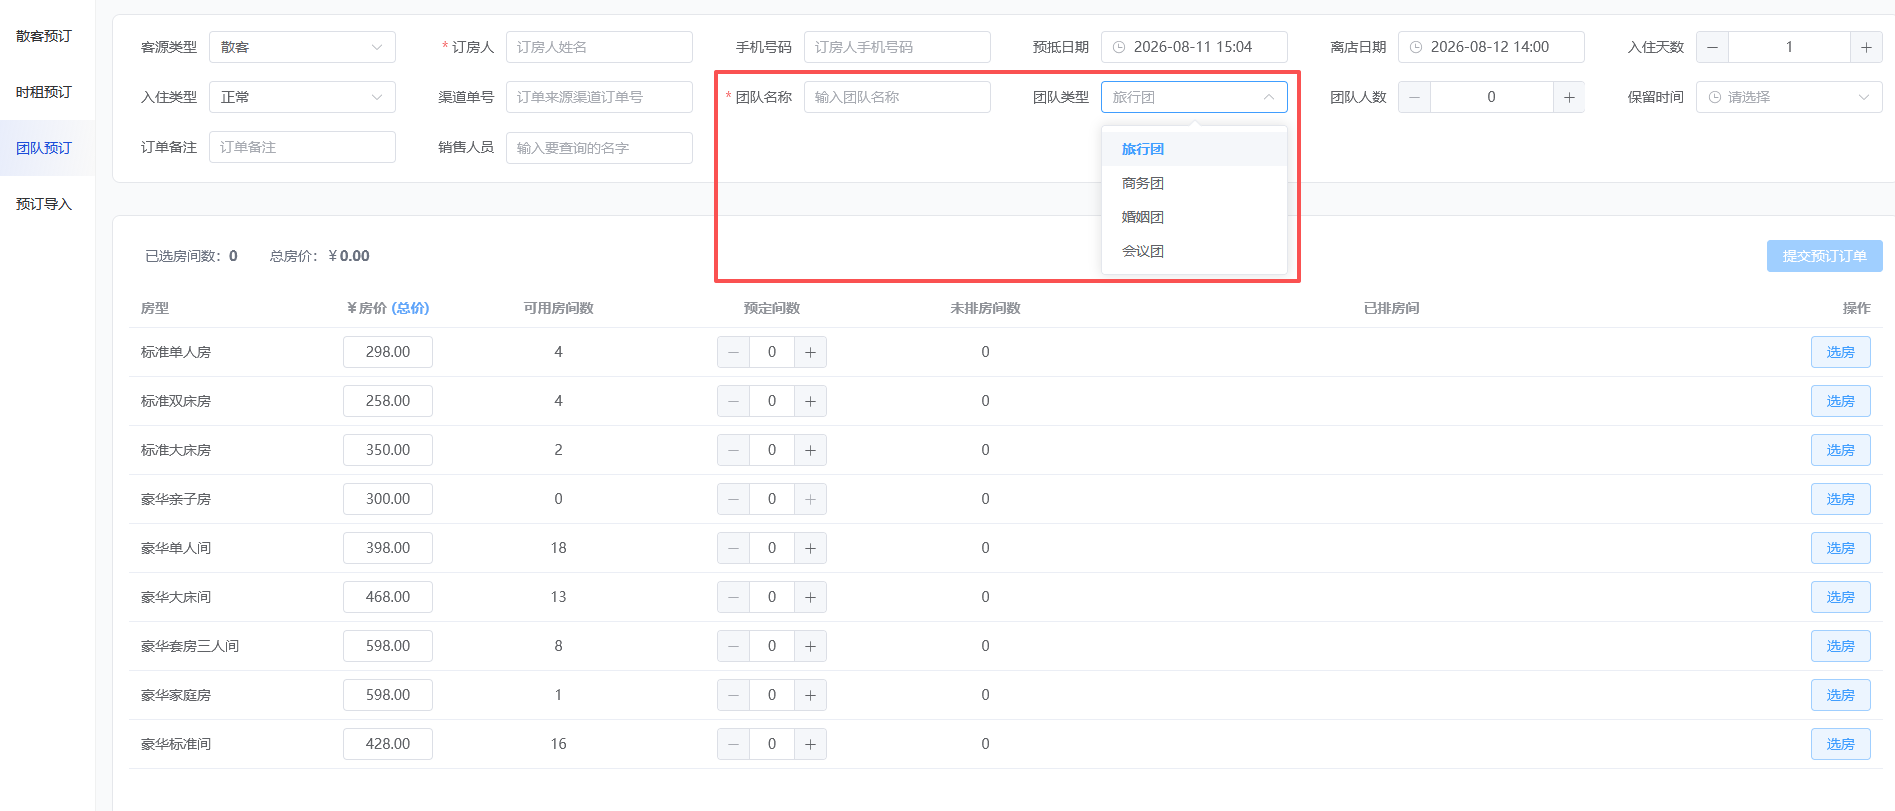Increase 标准双床房 booked rooms count
Screen dimensions: 1895x811
coord(810,401)
